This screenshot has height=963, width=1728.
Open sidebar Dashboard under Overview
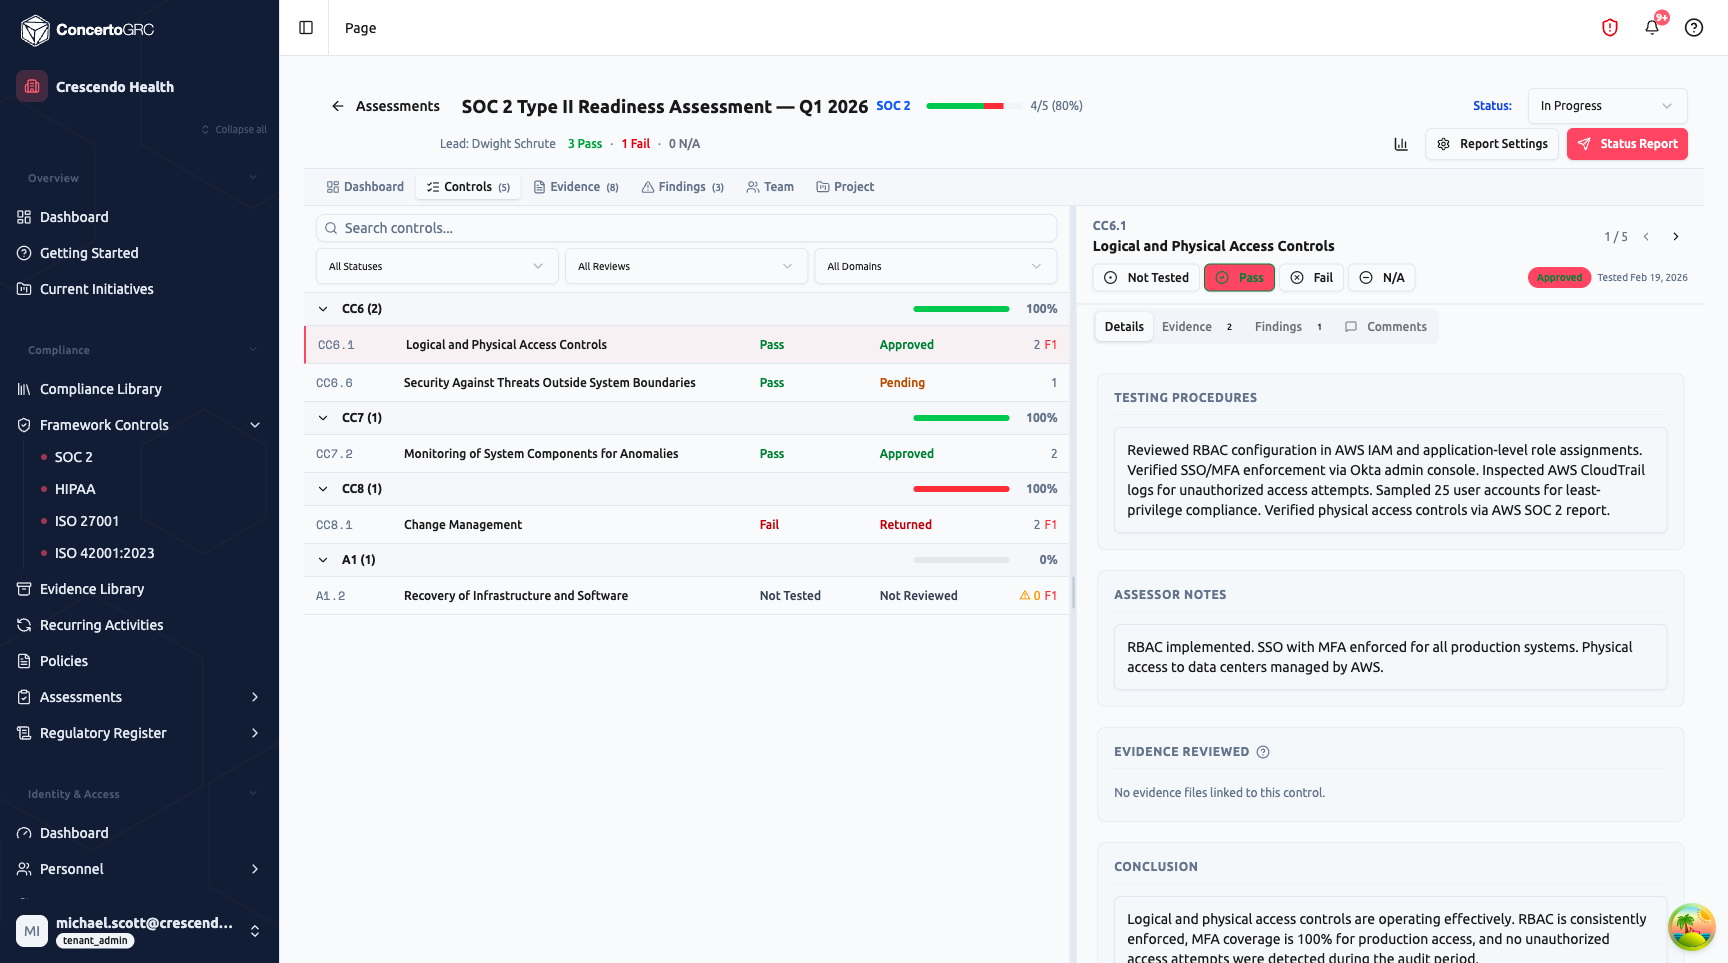pos(74,217)
